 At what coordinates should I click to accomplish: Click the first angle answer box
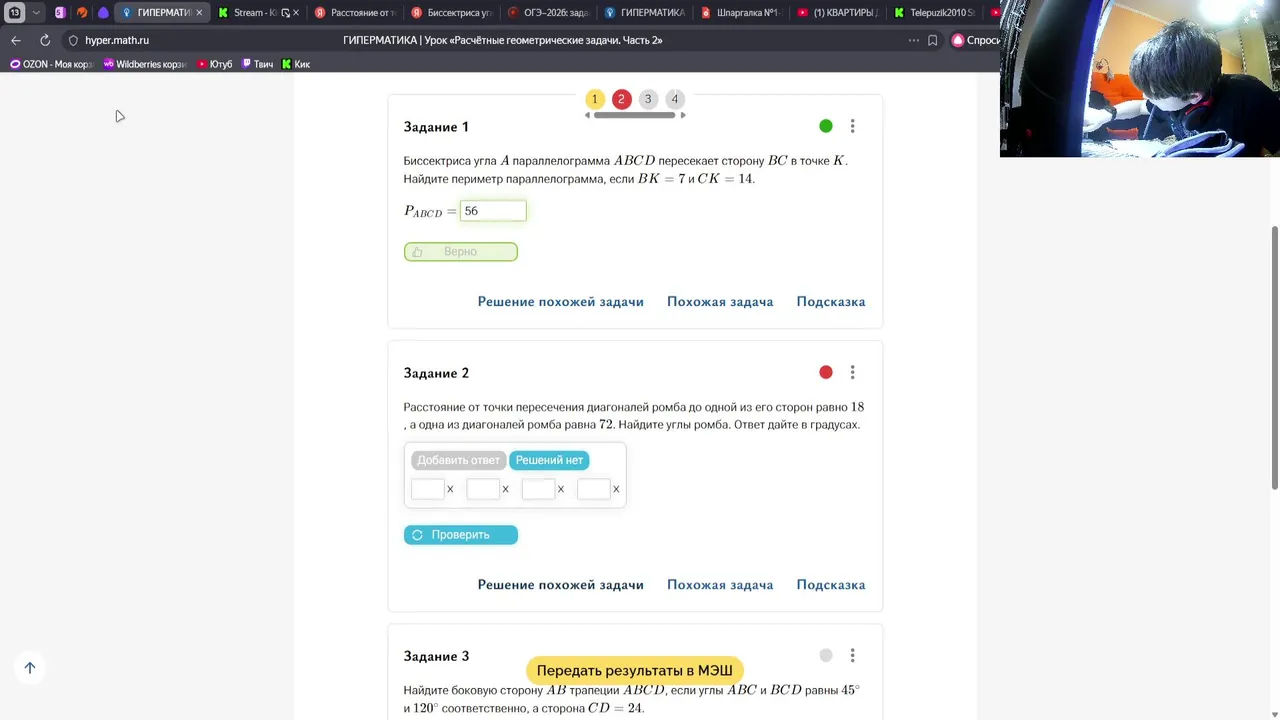pos(427,489)
